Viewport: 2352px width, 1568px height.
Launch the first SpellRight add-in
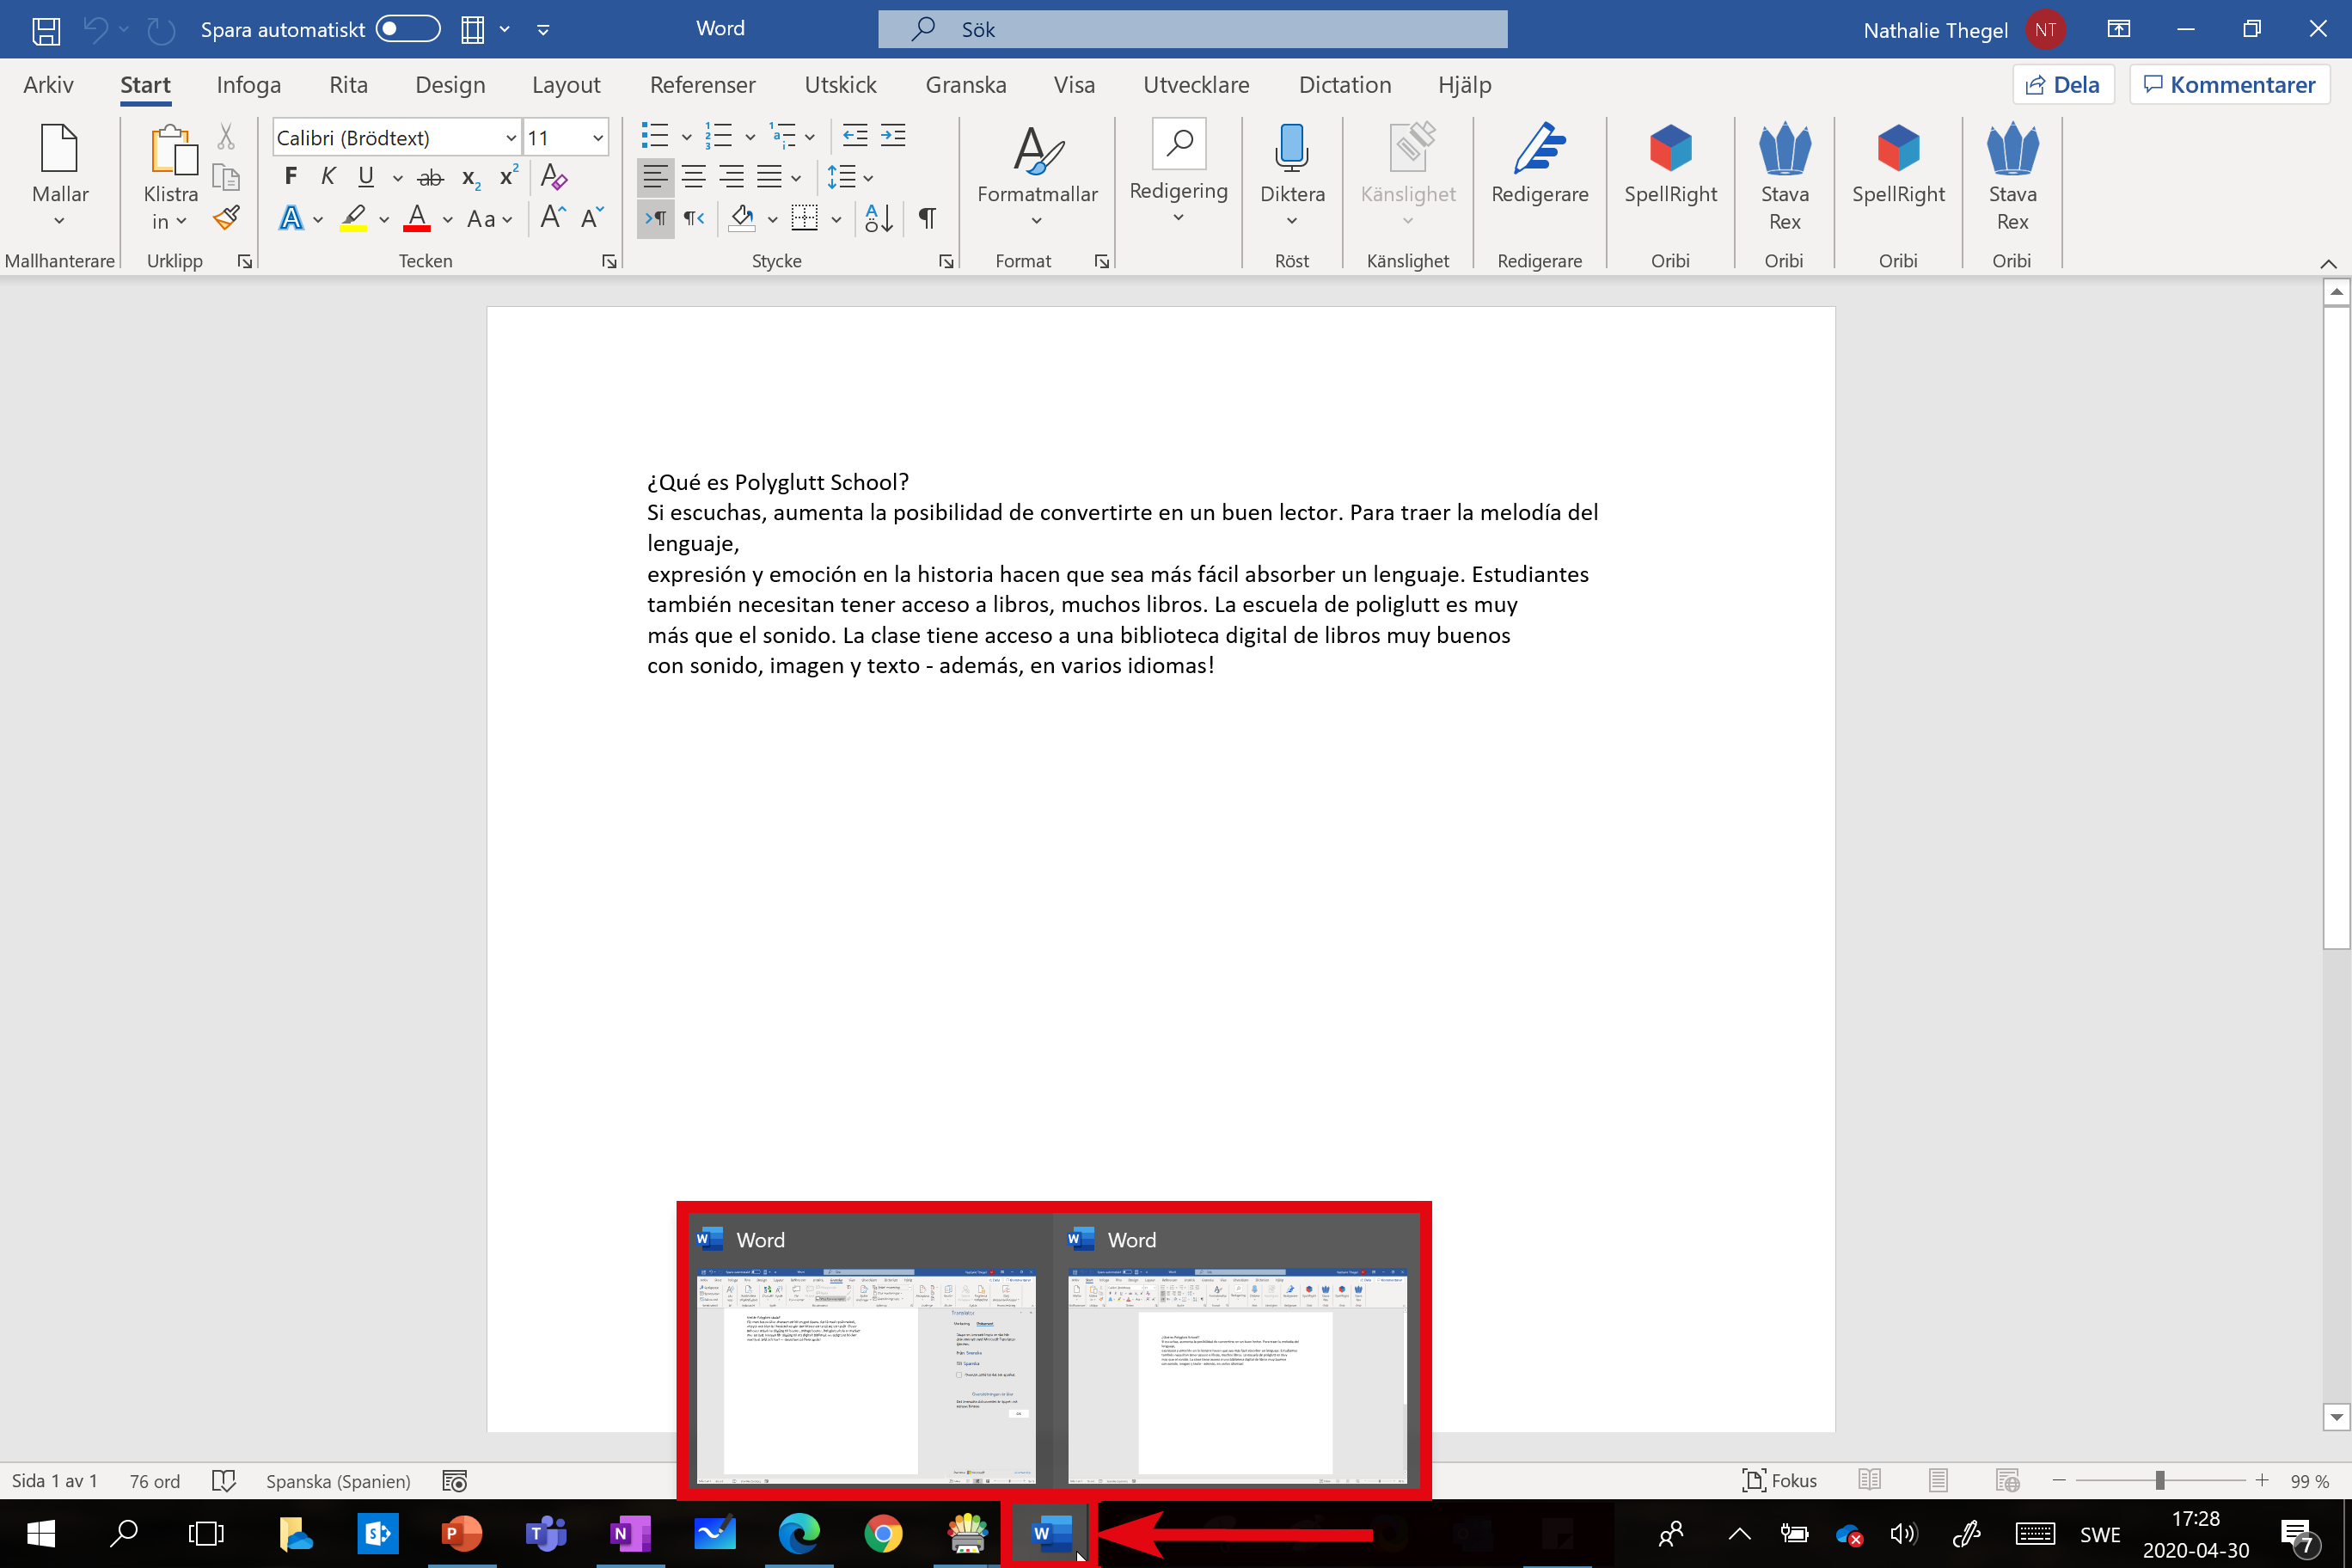point(1670,164)
